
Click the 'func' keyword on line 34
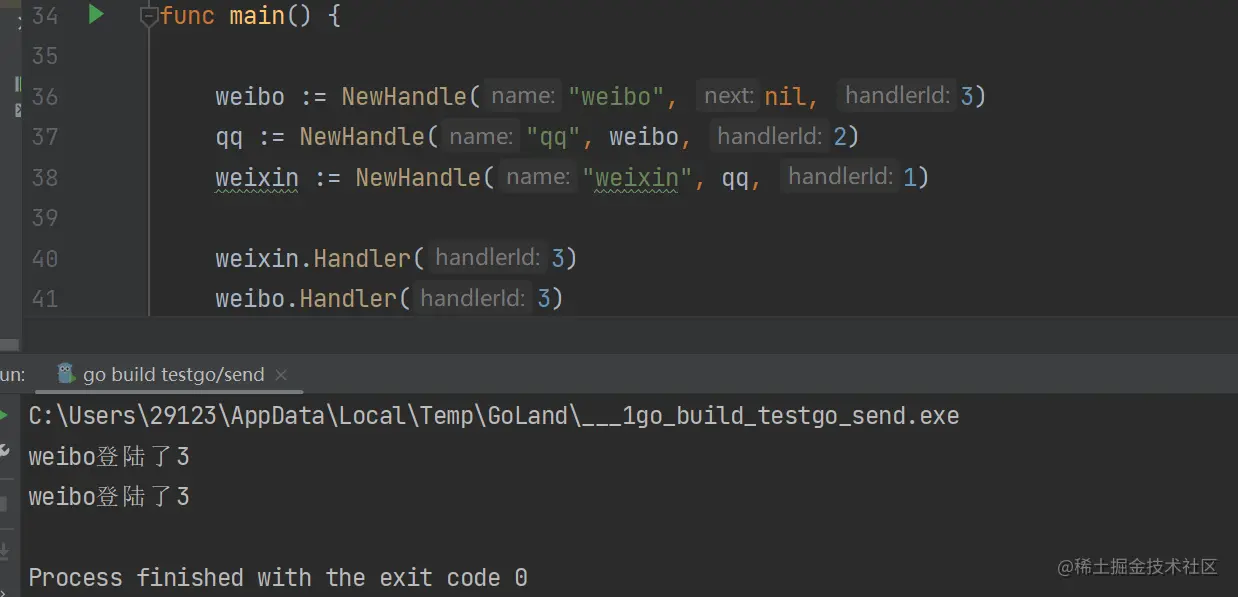pyautogui.click(x=187, y=16)
